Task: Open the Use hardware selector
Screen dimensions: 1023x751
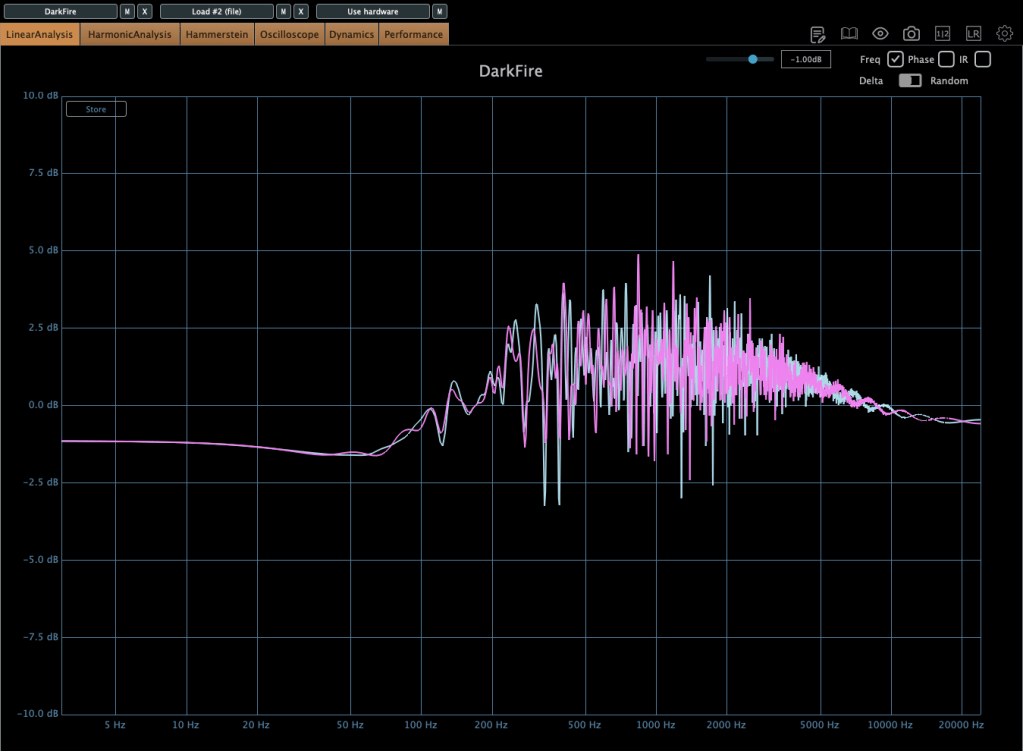Action: coord(372,12)
